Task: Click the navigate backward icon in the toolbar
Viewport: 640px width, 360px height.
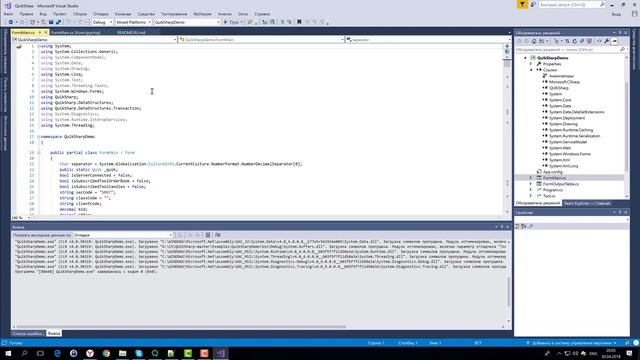Action: pyautogui.click(x=11, y=22)
